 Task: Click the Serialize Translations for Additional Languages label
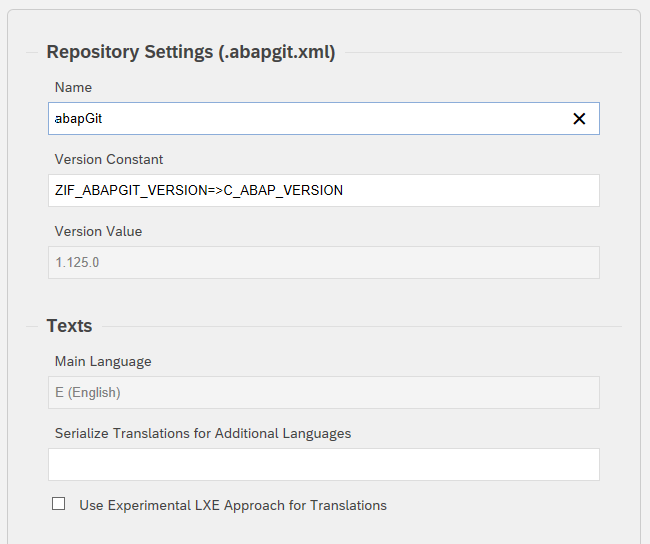(x=203, y=433)
